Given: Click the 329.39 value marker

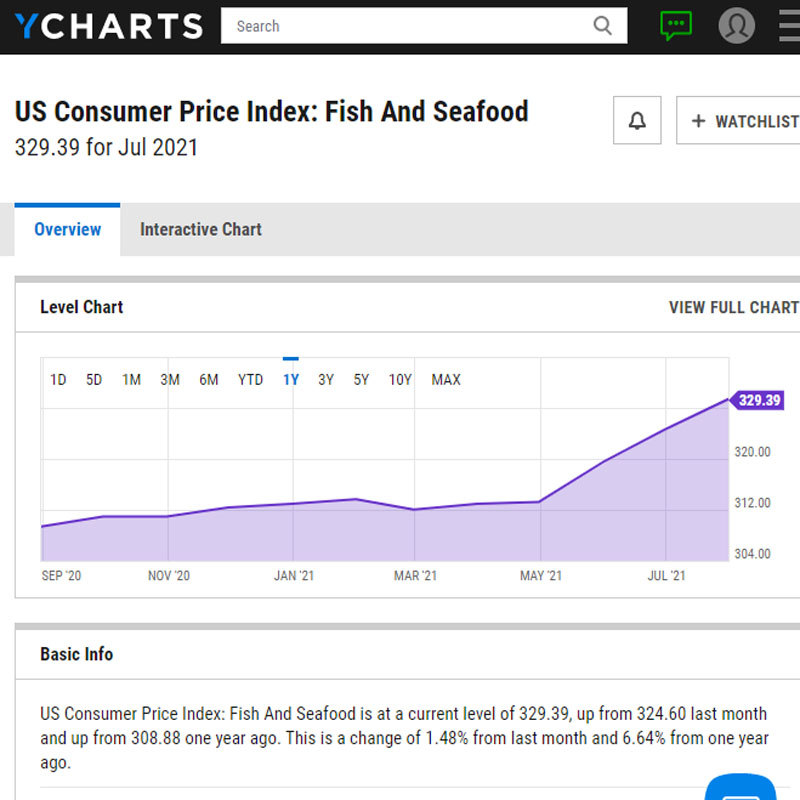Looking at the screenshot, I should pyautogui.click(x=758, y=400).
